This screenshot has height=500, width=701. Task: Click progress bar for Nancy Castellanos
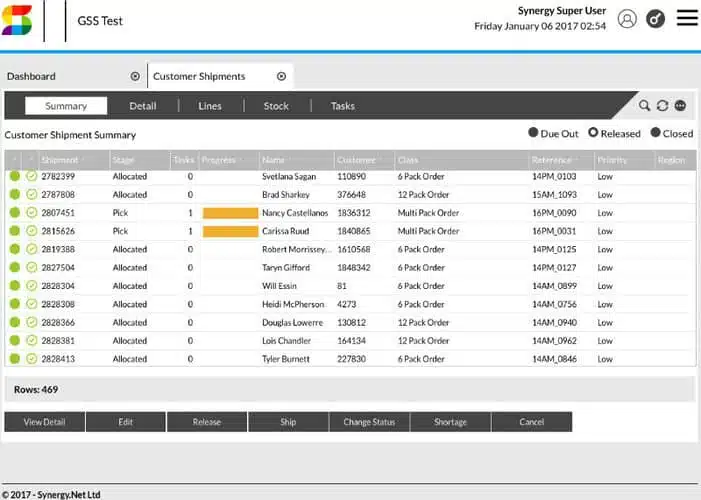point(230,213)
